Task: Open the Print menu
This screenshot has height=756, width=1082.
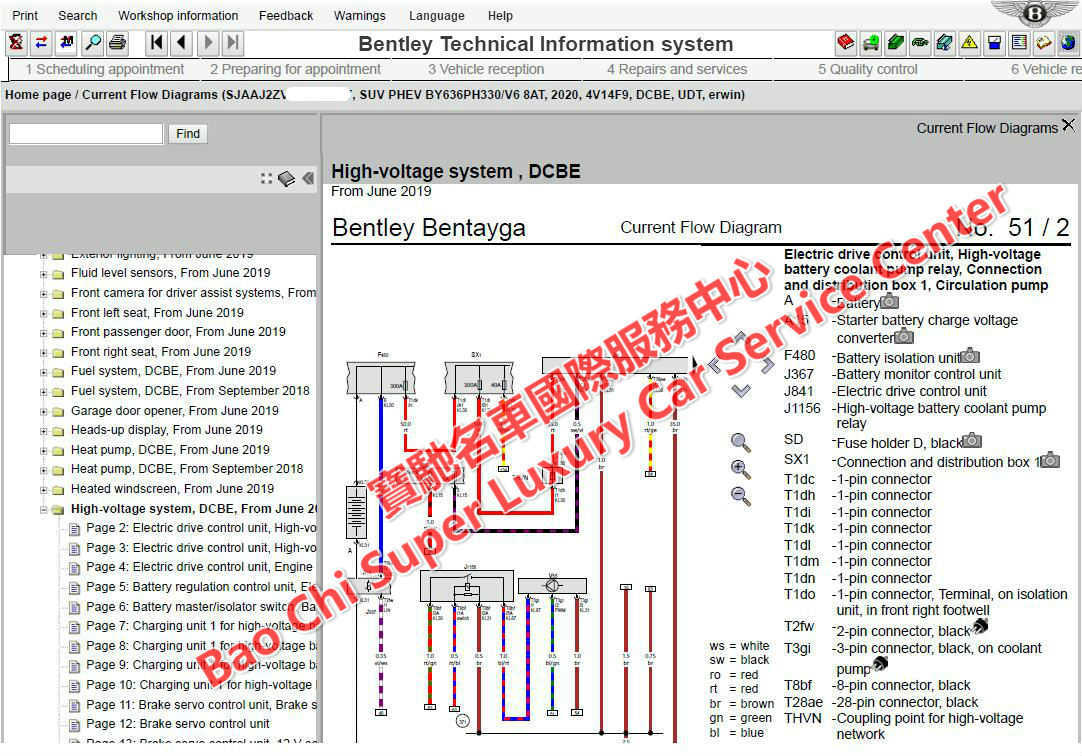Action: 25,15
